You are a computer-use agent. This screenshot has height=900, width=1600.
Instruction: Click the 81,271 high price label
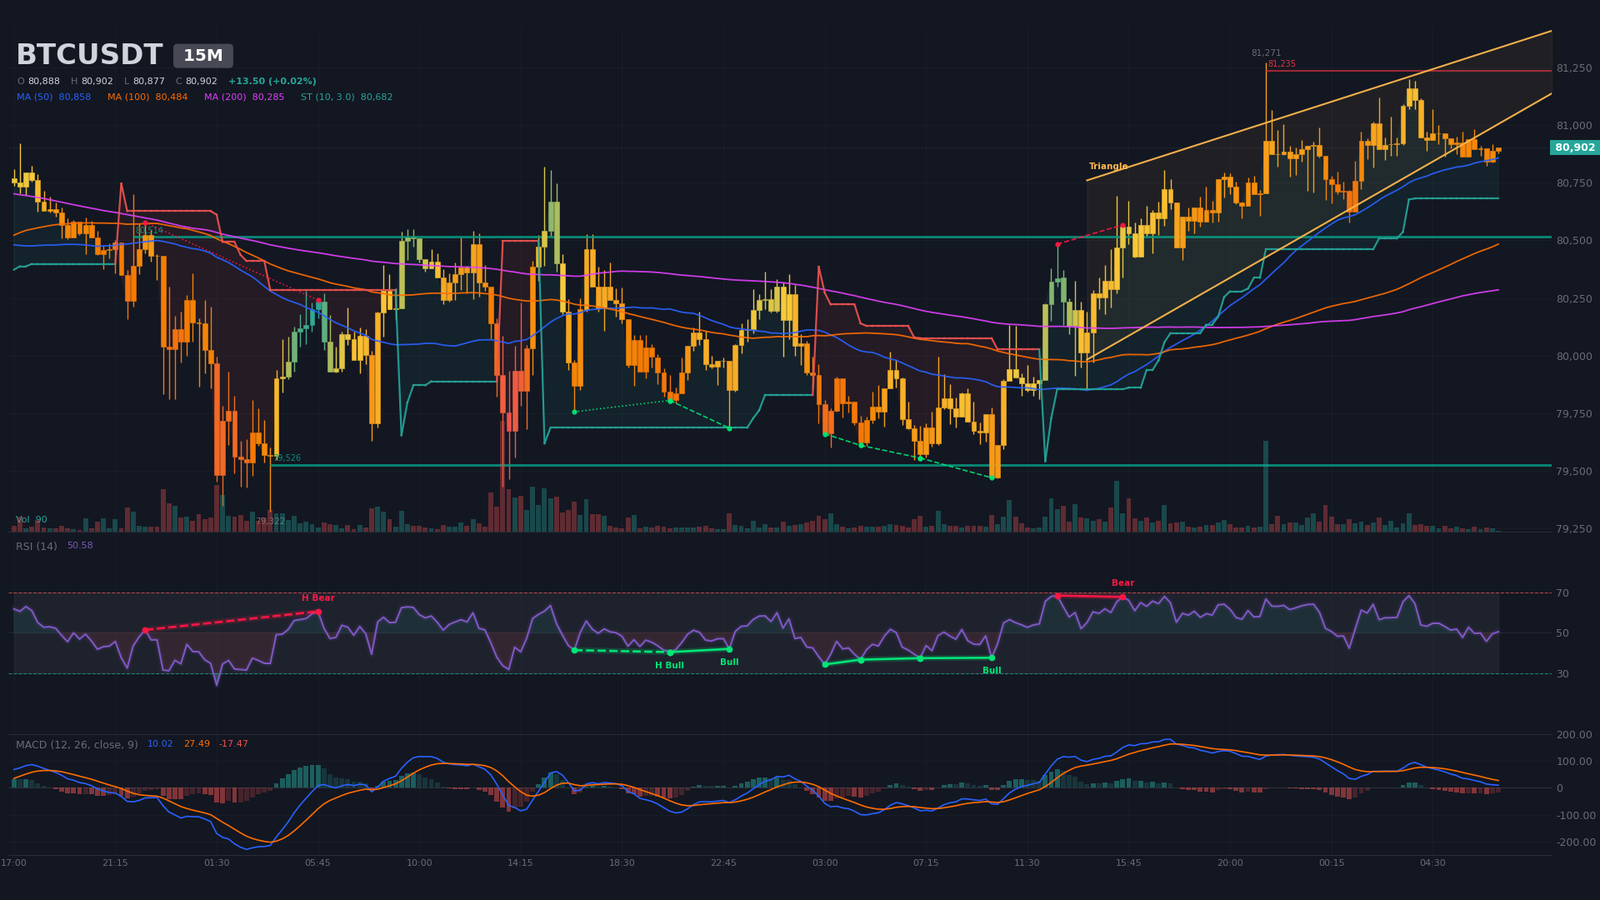pyautogui.click(x=1266, y=53)
